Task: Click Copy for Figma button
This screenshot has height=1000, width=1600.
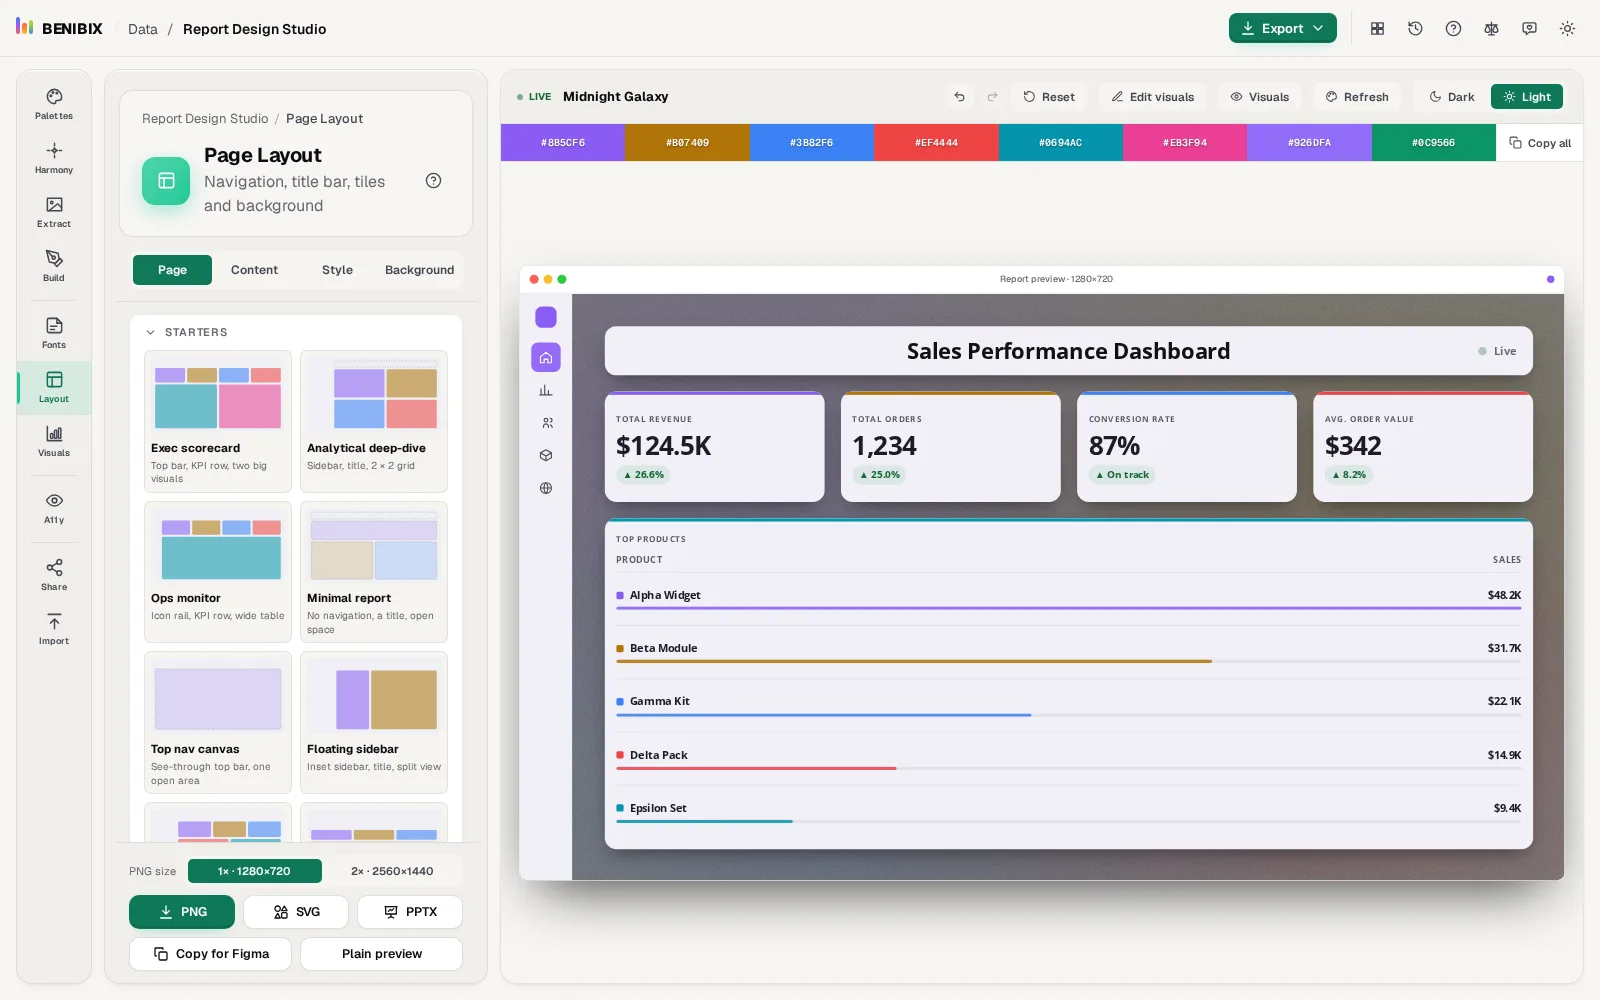Action: pyautogui.click(x=210, y=954)
